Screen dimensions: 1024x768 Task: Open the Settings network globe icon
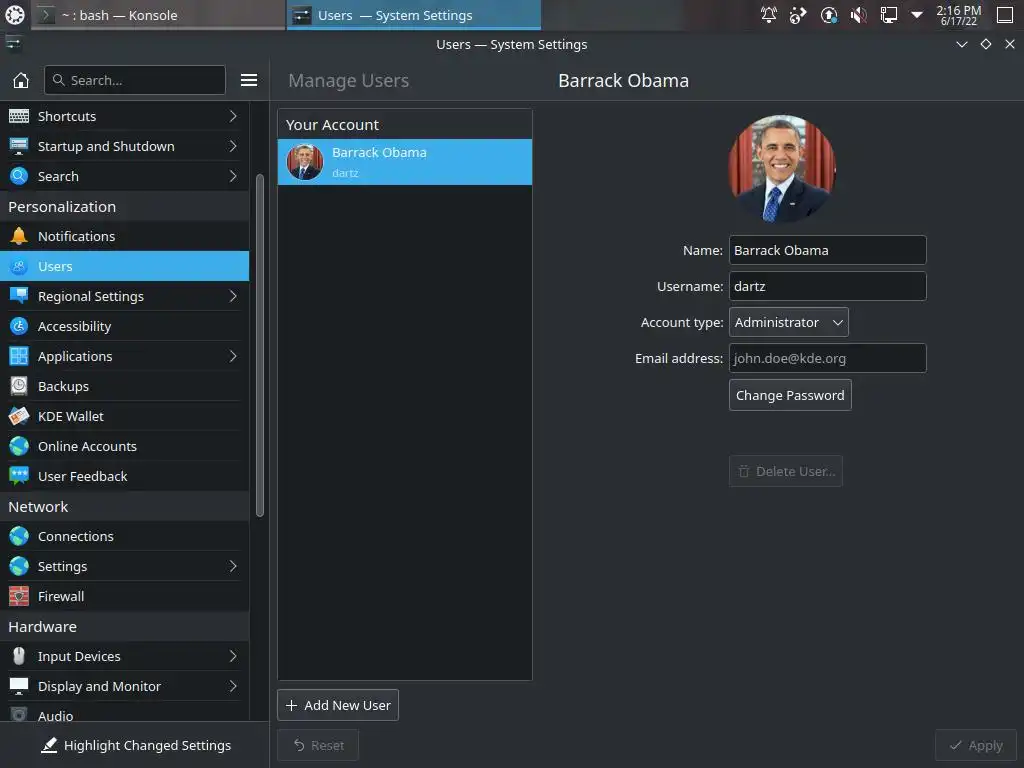coord(19,566)
